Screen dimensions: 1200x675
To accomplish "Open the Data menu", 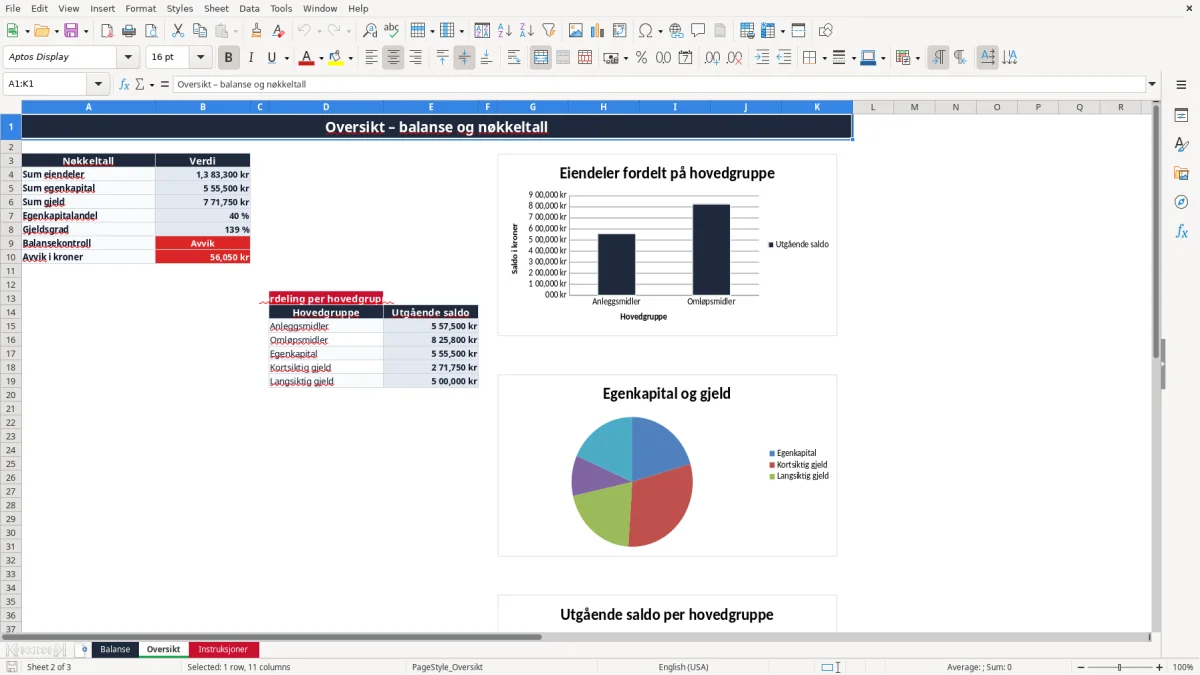I will click(249, 8).
